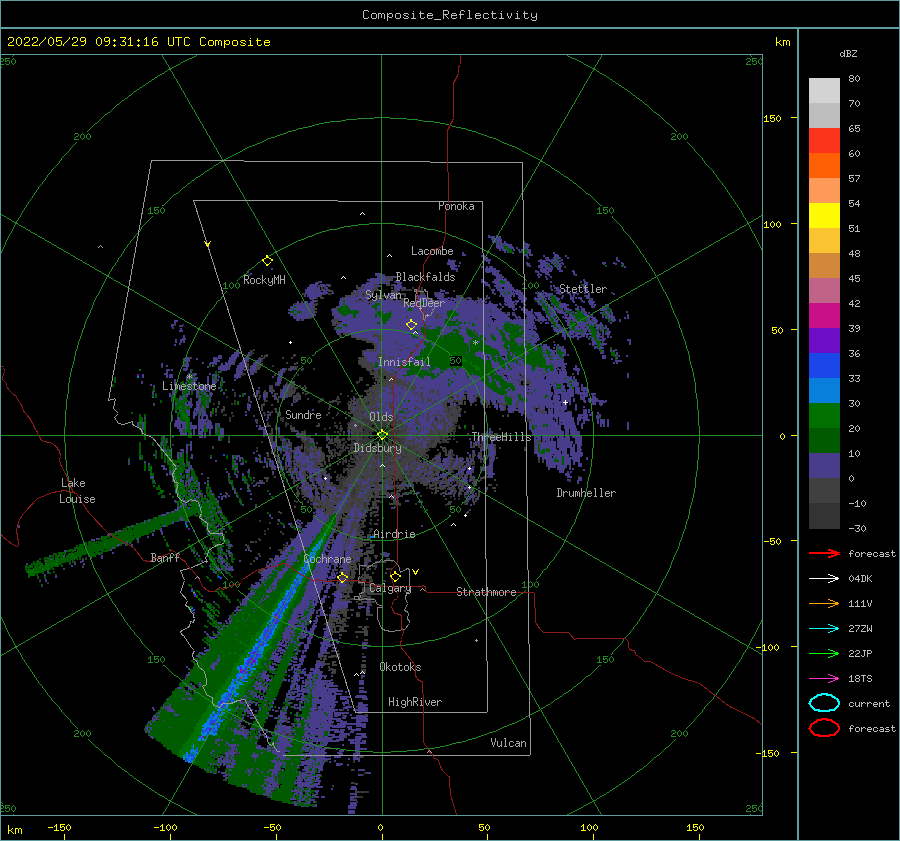900x841 pixels.
Task: Click the Banff label
Action: coord(165,557)
